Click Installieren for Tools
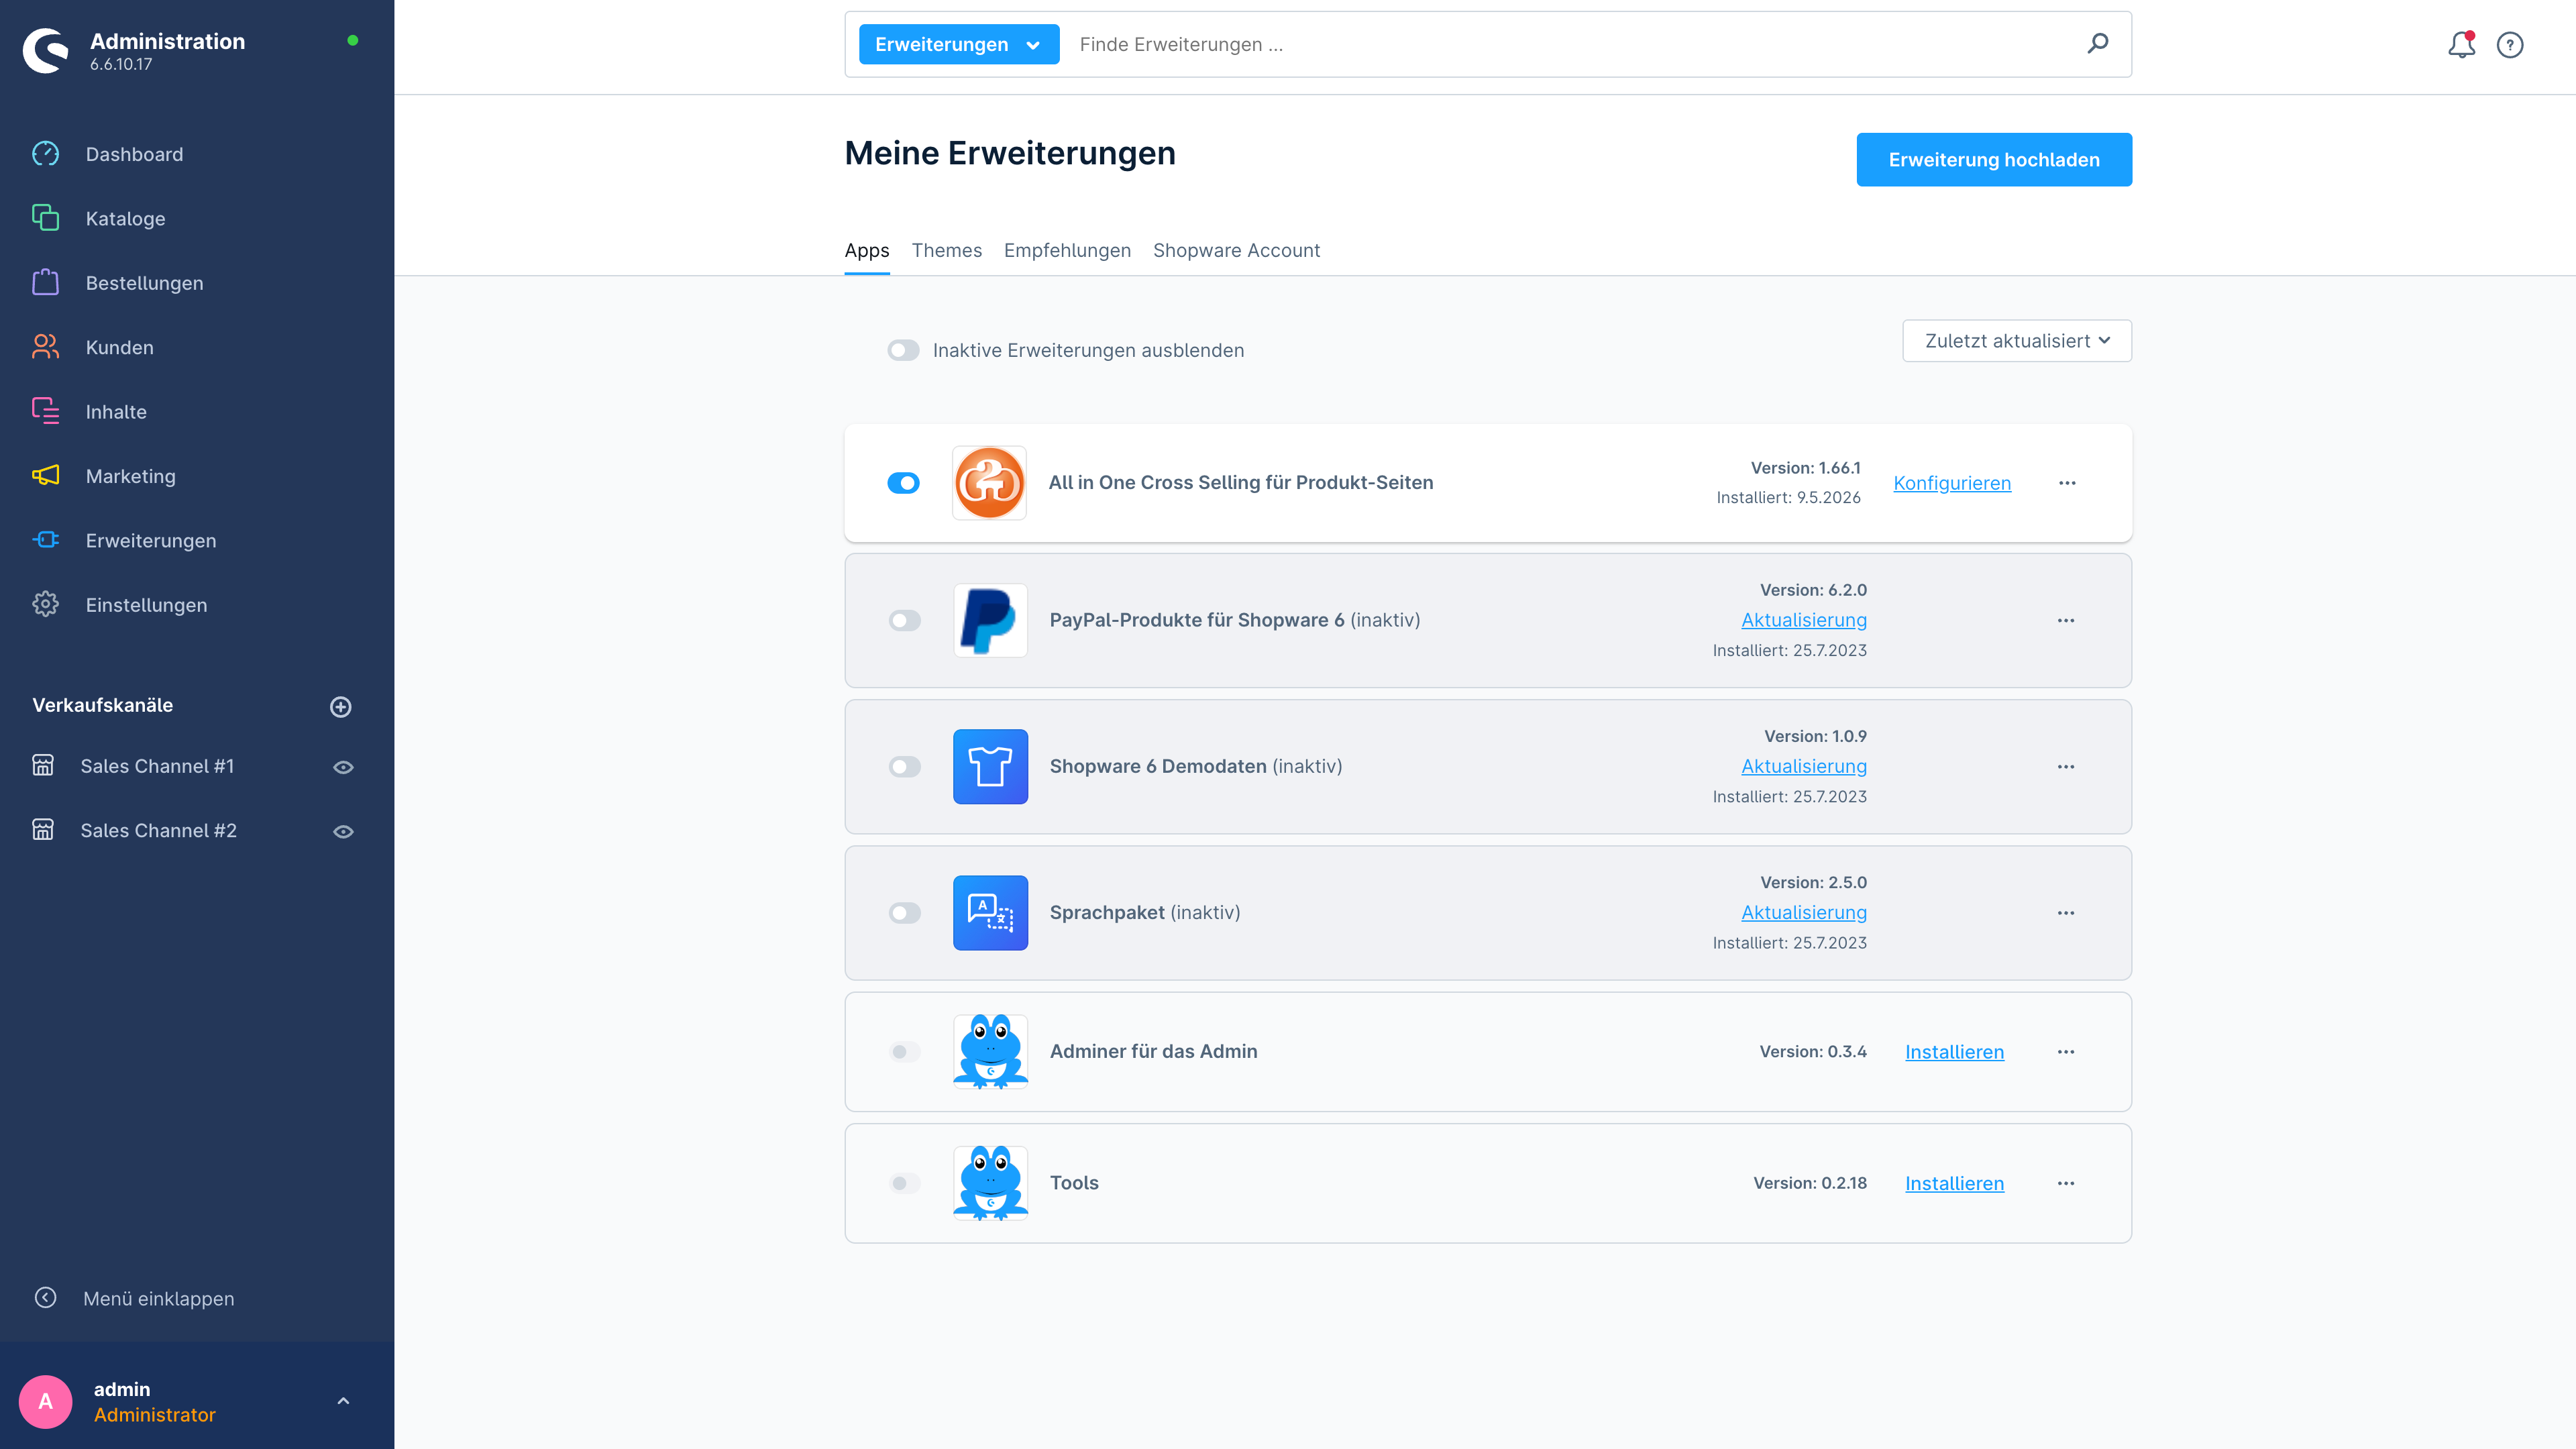2576x1449 pixels. 1954,1183
